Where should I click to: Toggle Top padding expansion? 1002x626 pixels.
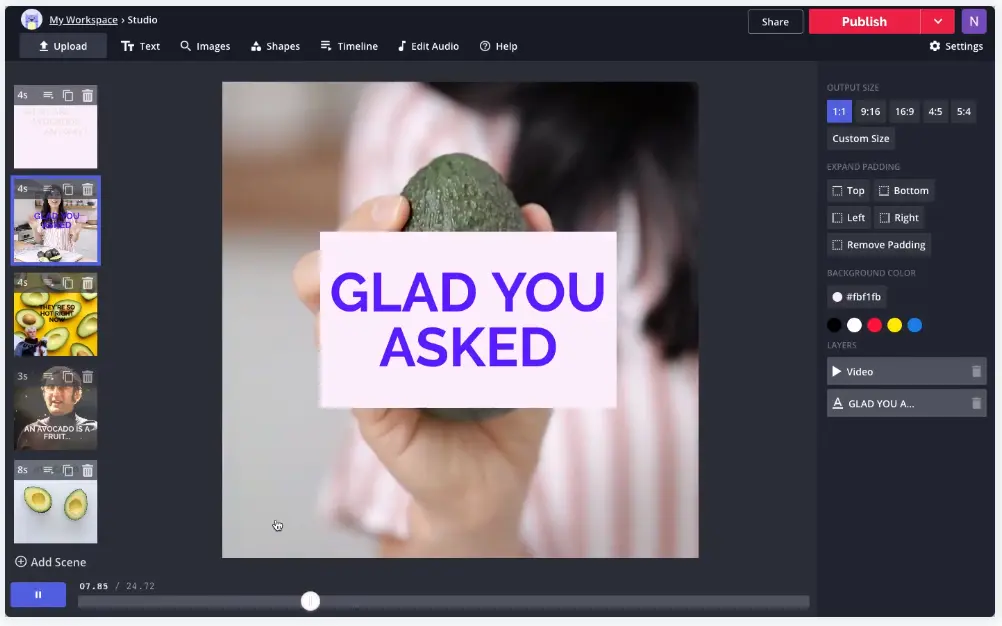[848, 191]
